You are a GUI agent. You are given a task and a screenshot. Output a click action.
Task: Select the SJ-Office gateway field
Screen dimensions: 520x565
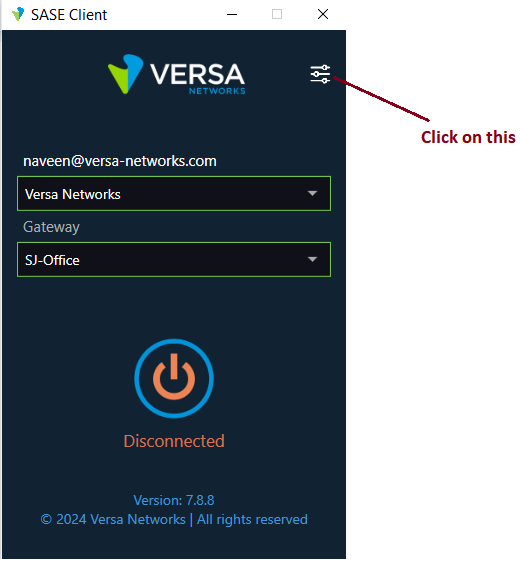pyautogui.click(x=174, y=259)
